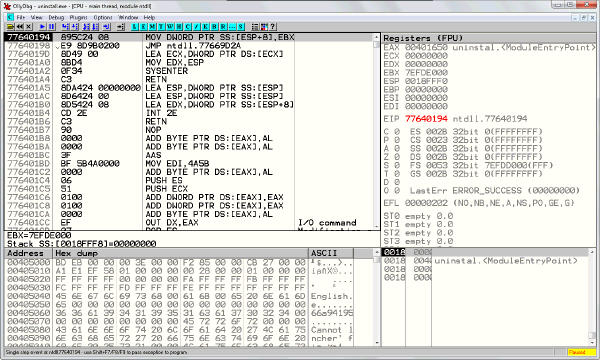
Task: Select the EBX register value 7EFDE000
Action: click(426, 73)
